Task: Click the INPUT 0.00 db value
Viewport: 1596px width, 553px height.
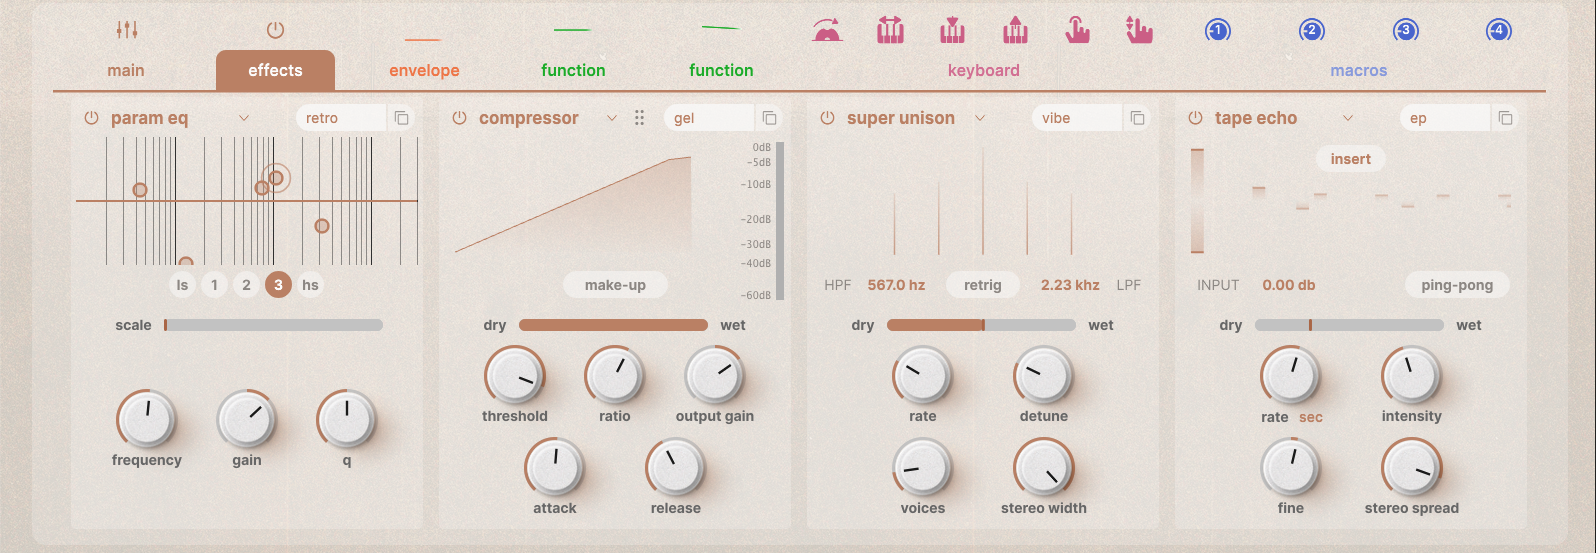Action: tap(1288, 285)
